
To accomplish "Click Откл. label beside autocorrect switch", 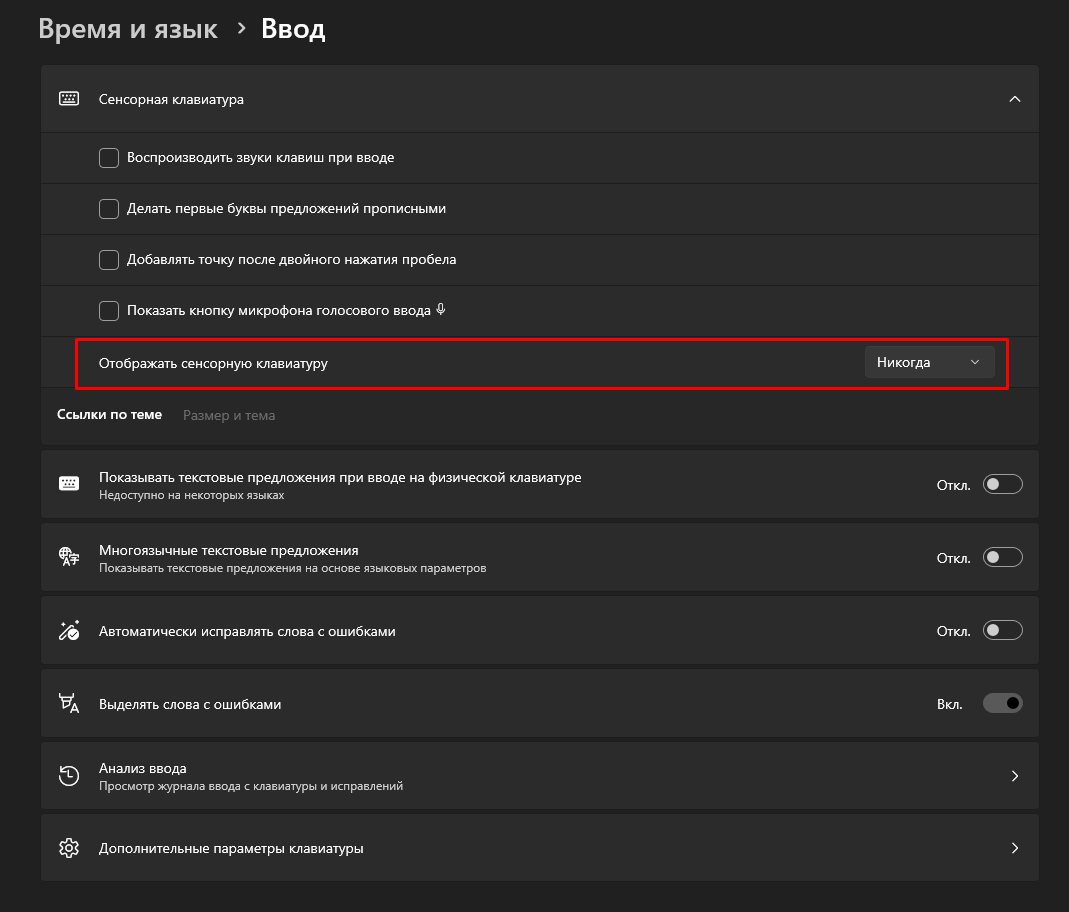I will tap(954, 631).
